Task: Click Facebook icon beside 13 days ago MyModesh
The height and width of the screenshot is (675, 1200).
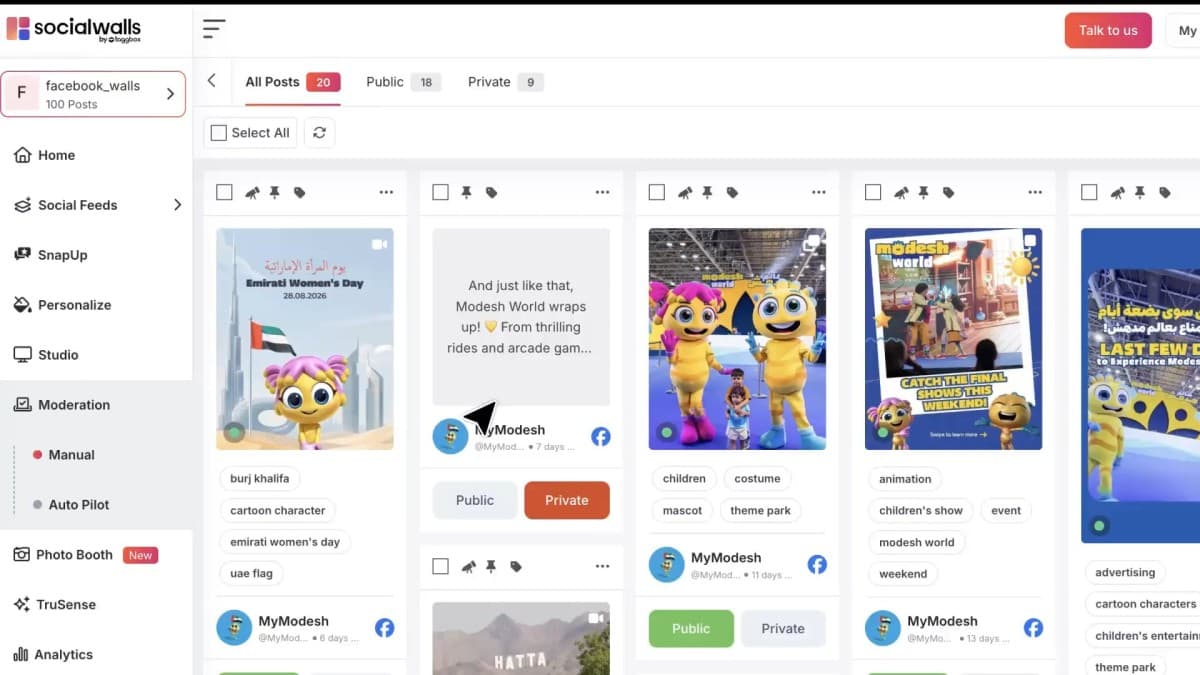Action: coord(1033,628)
